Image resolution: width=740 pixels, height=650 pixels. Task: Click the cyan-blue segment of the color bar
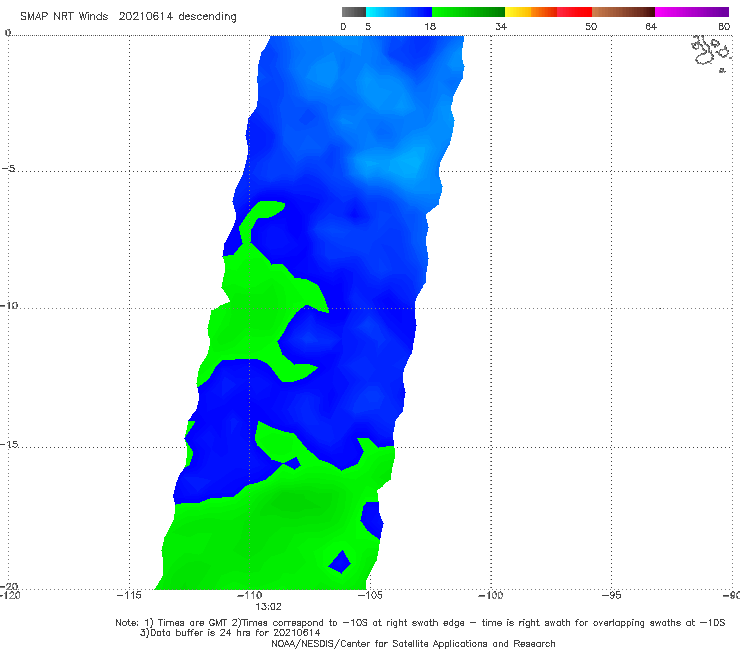point(399,12)
